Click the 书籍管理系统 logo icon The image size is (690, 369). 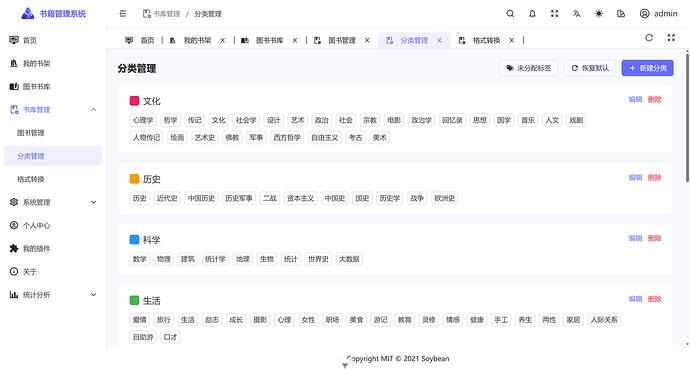(28, 14)
